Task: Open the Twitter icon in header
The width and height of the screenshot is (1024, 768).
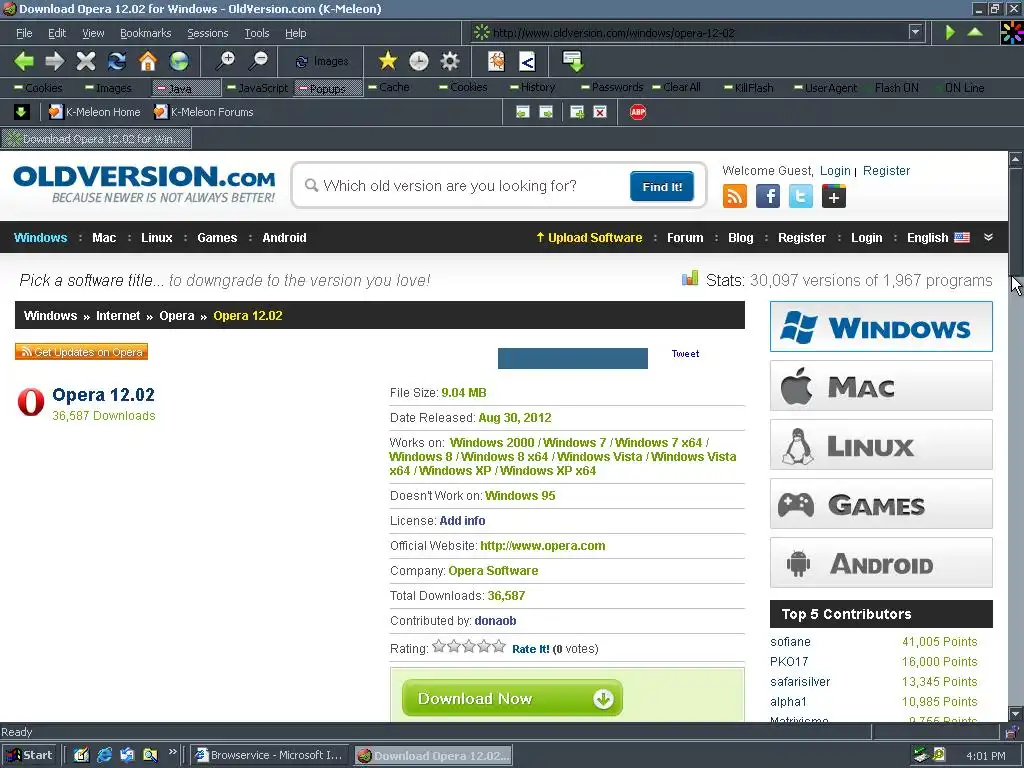Action: coord(801,196)
